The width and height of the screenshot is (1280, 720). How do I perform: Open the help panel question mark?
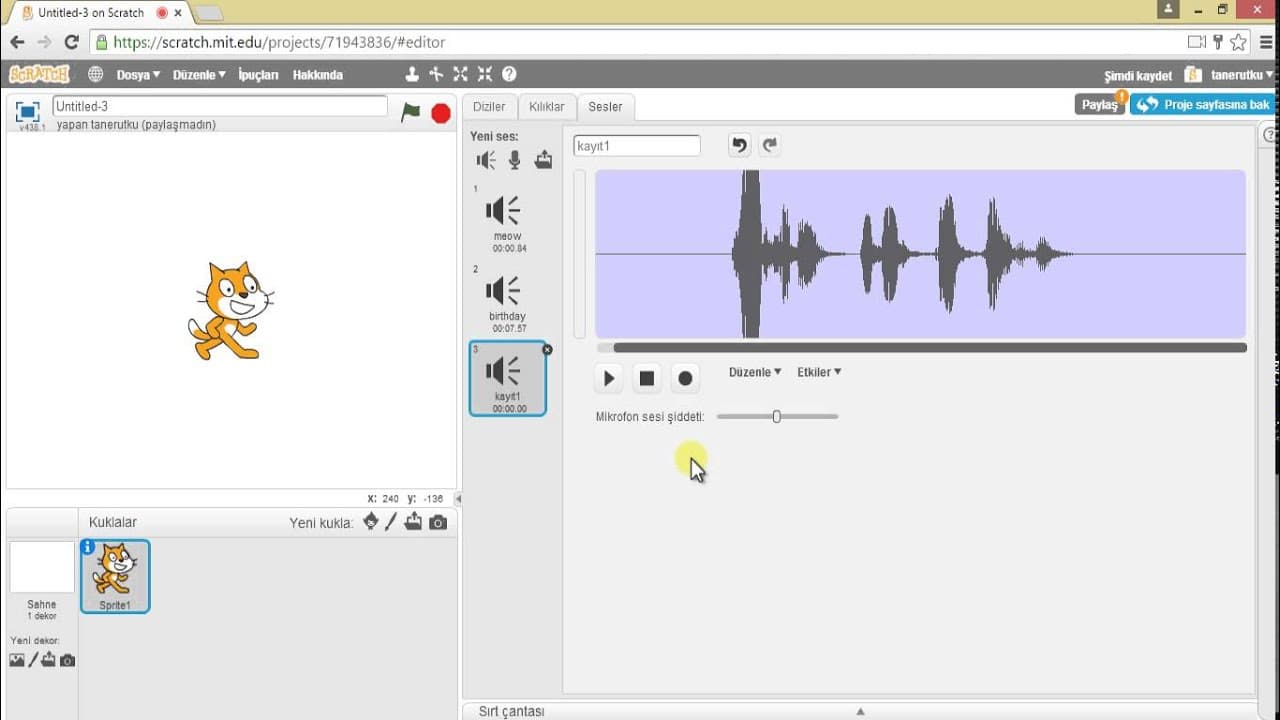(1270, 135)
